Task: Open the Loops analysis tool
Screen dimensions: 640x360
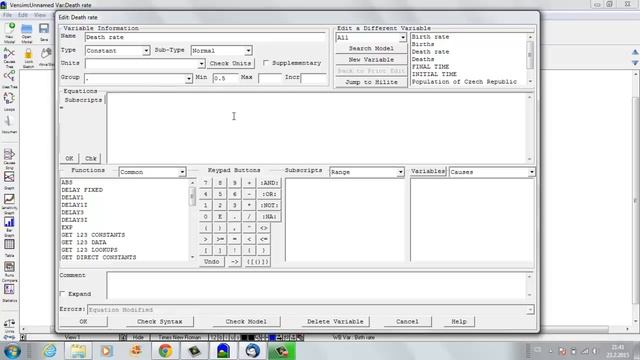Action: [9, 101]
